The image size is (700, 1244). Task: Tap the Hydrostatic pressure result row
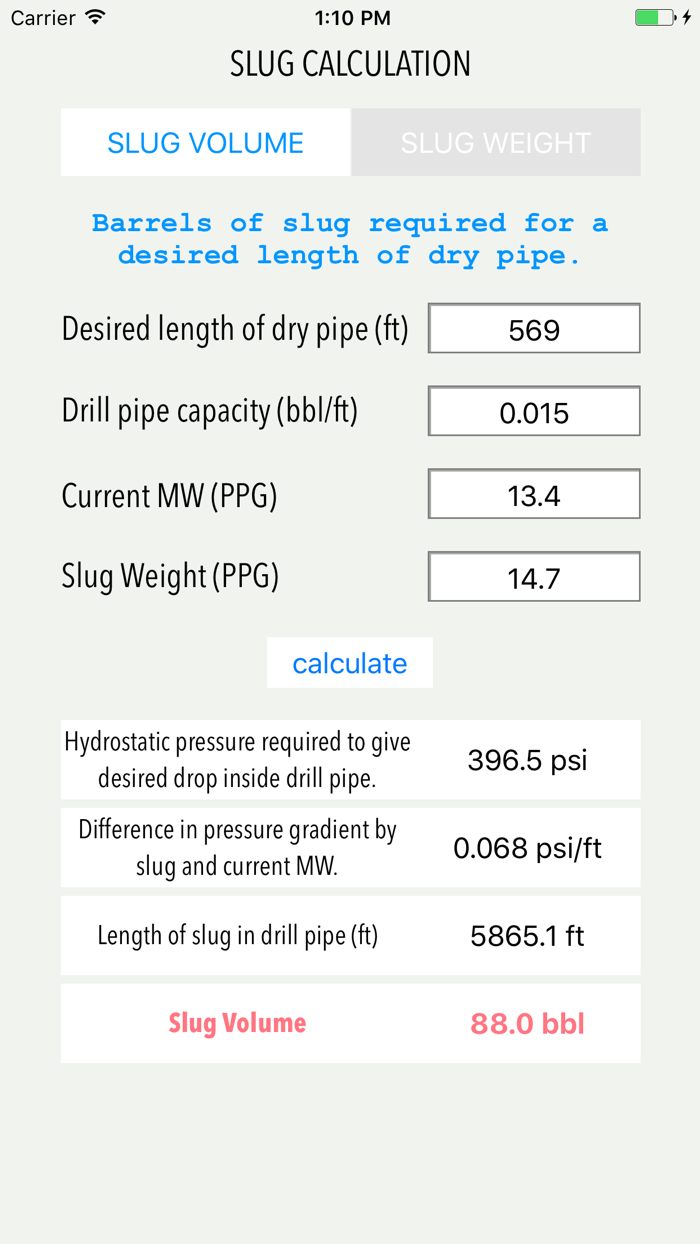[350, 759]
